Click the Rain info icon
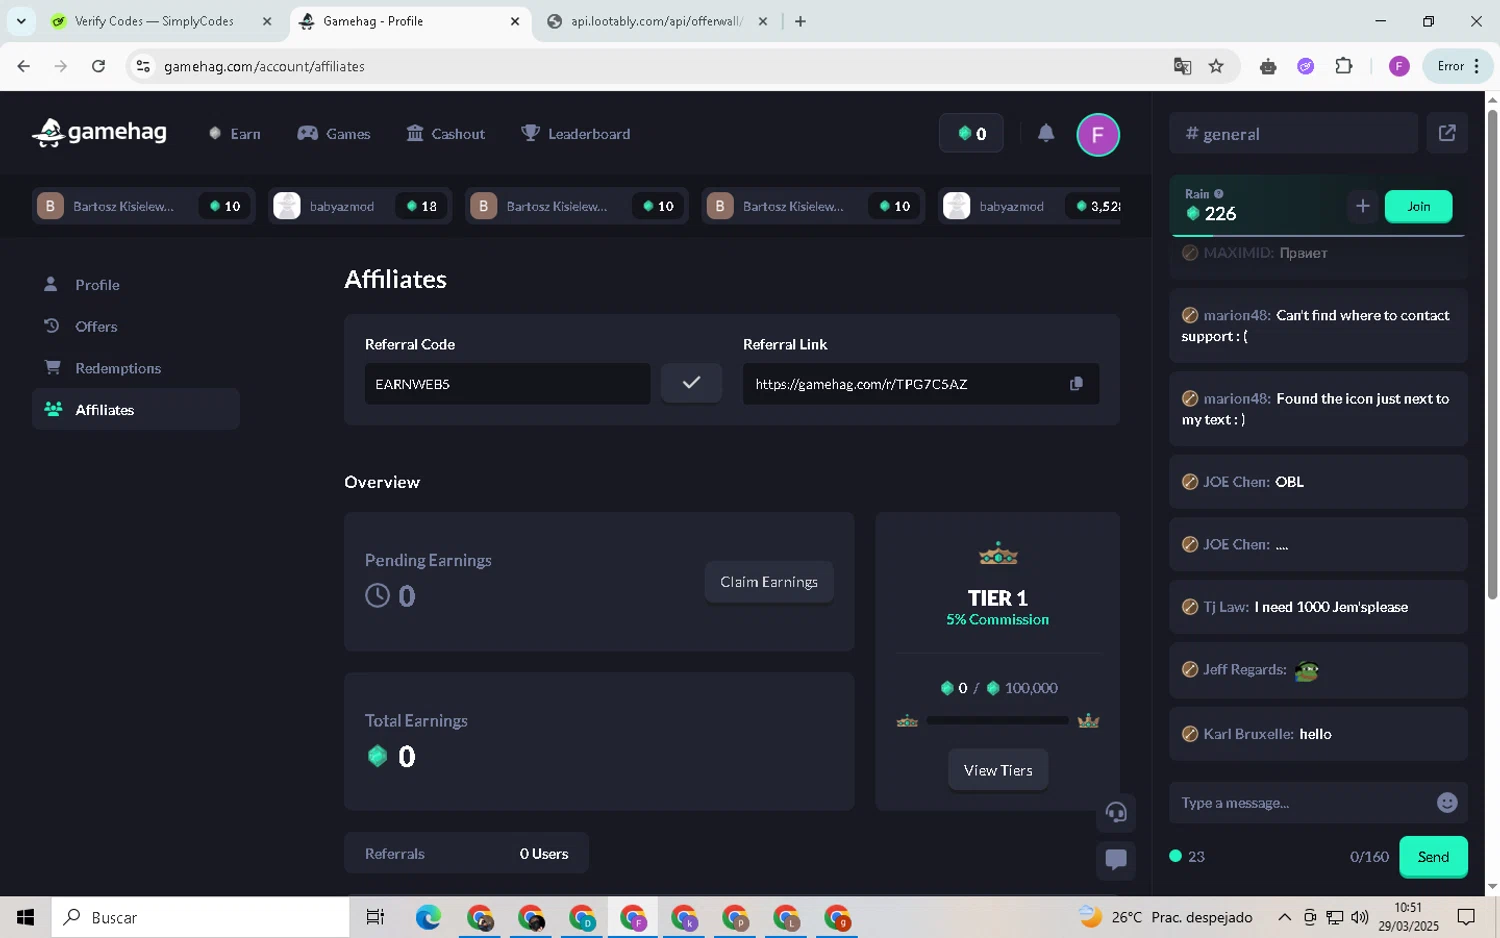The height and width of the screenshot is (938, 1500). (x=1218, y=194)
